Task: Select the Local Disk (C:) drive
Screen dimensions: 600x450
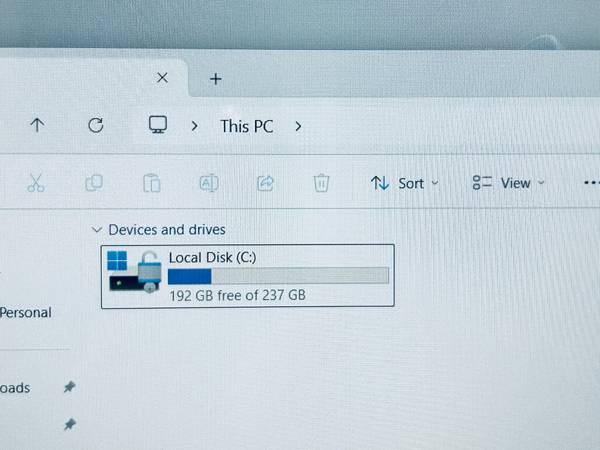Action: click(248, 276)
